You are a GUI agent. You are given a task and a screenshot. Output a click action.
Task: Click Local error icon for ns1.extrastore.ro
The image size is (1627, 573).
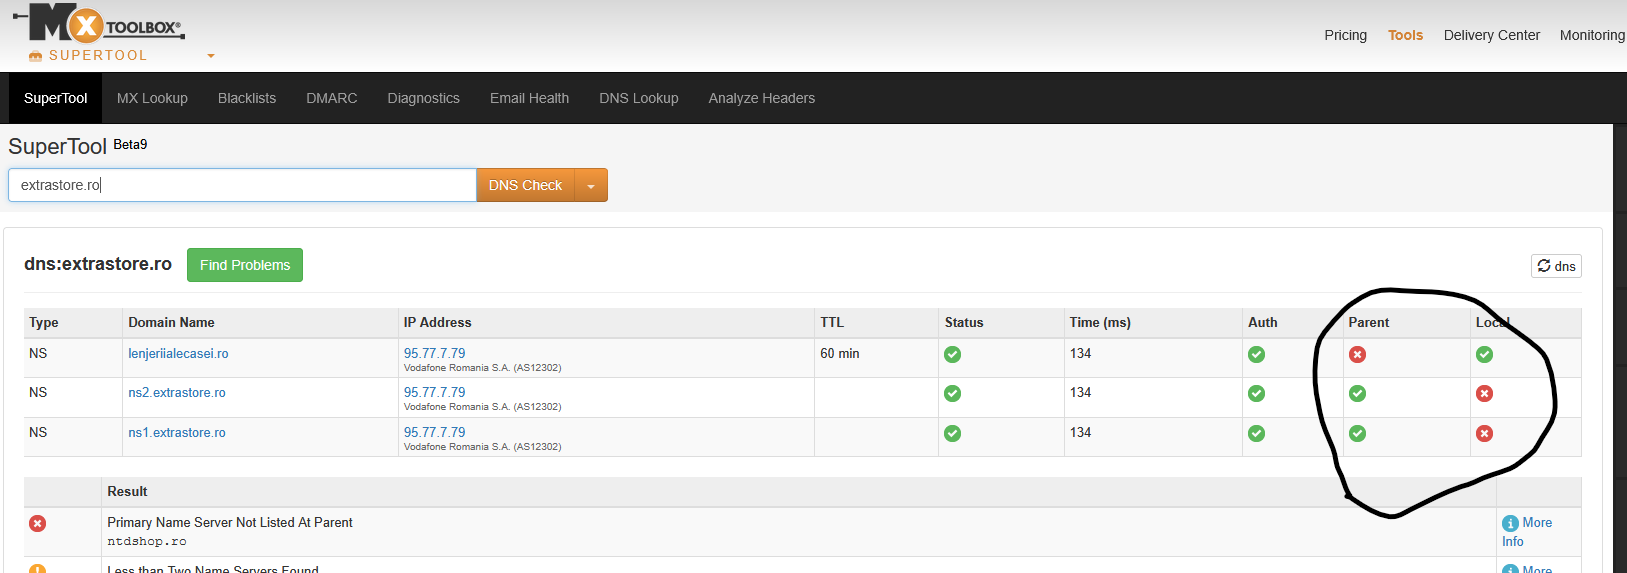[1485, 433]
